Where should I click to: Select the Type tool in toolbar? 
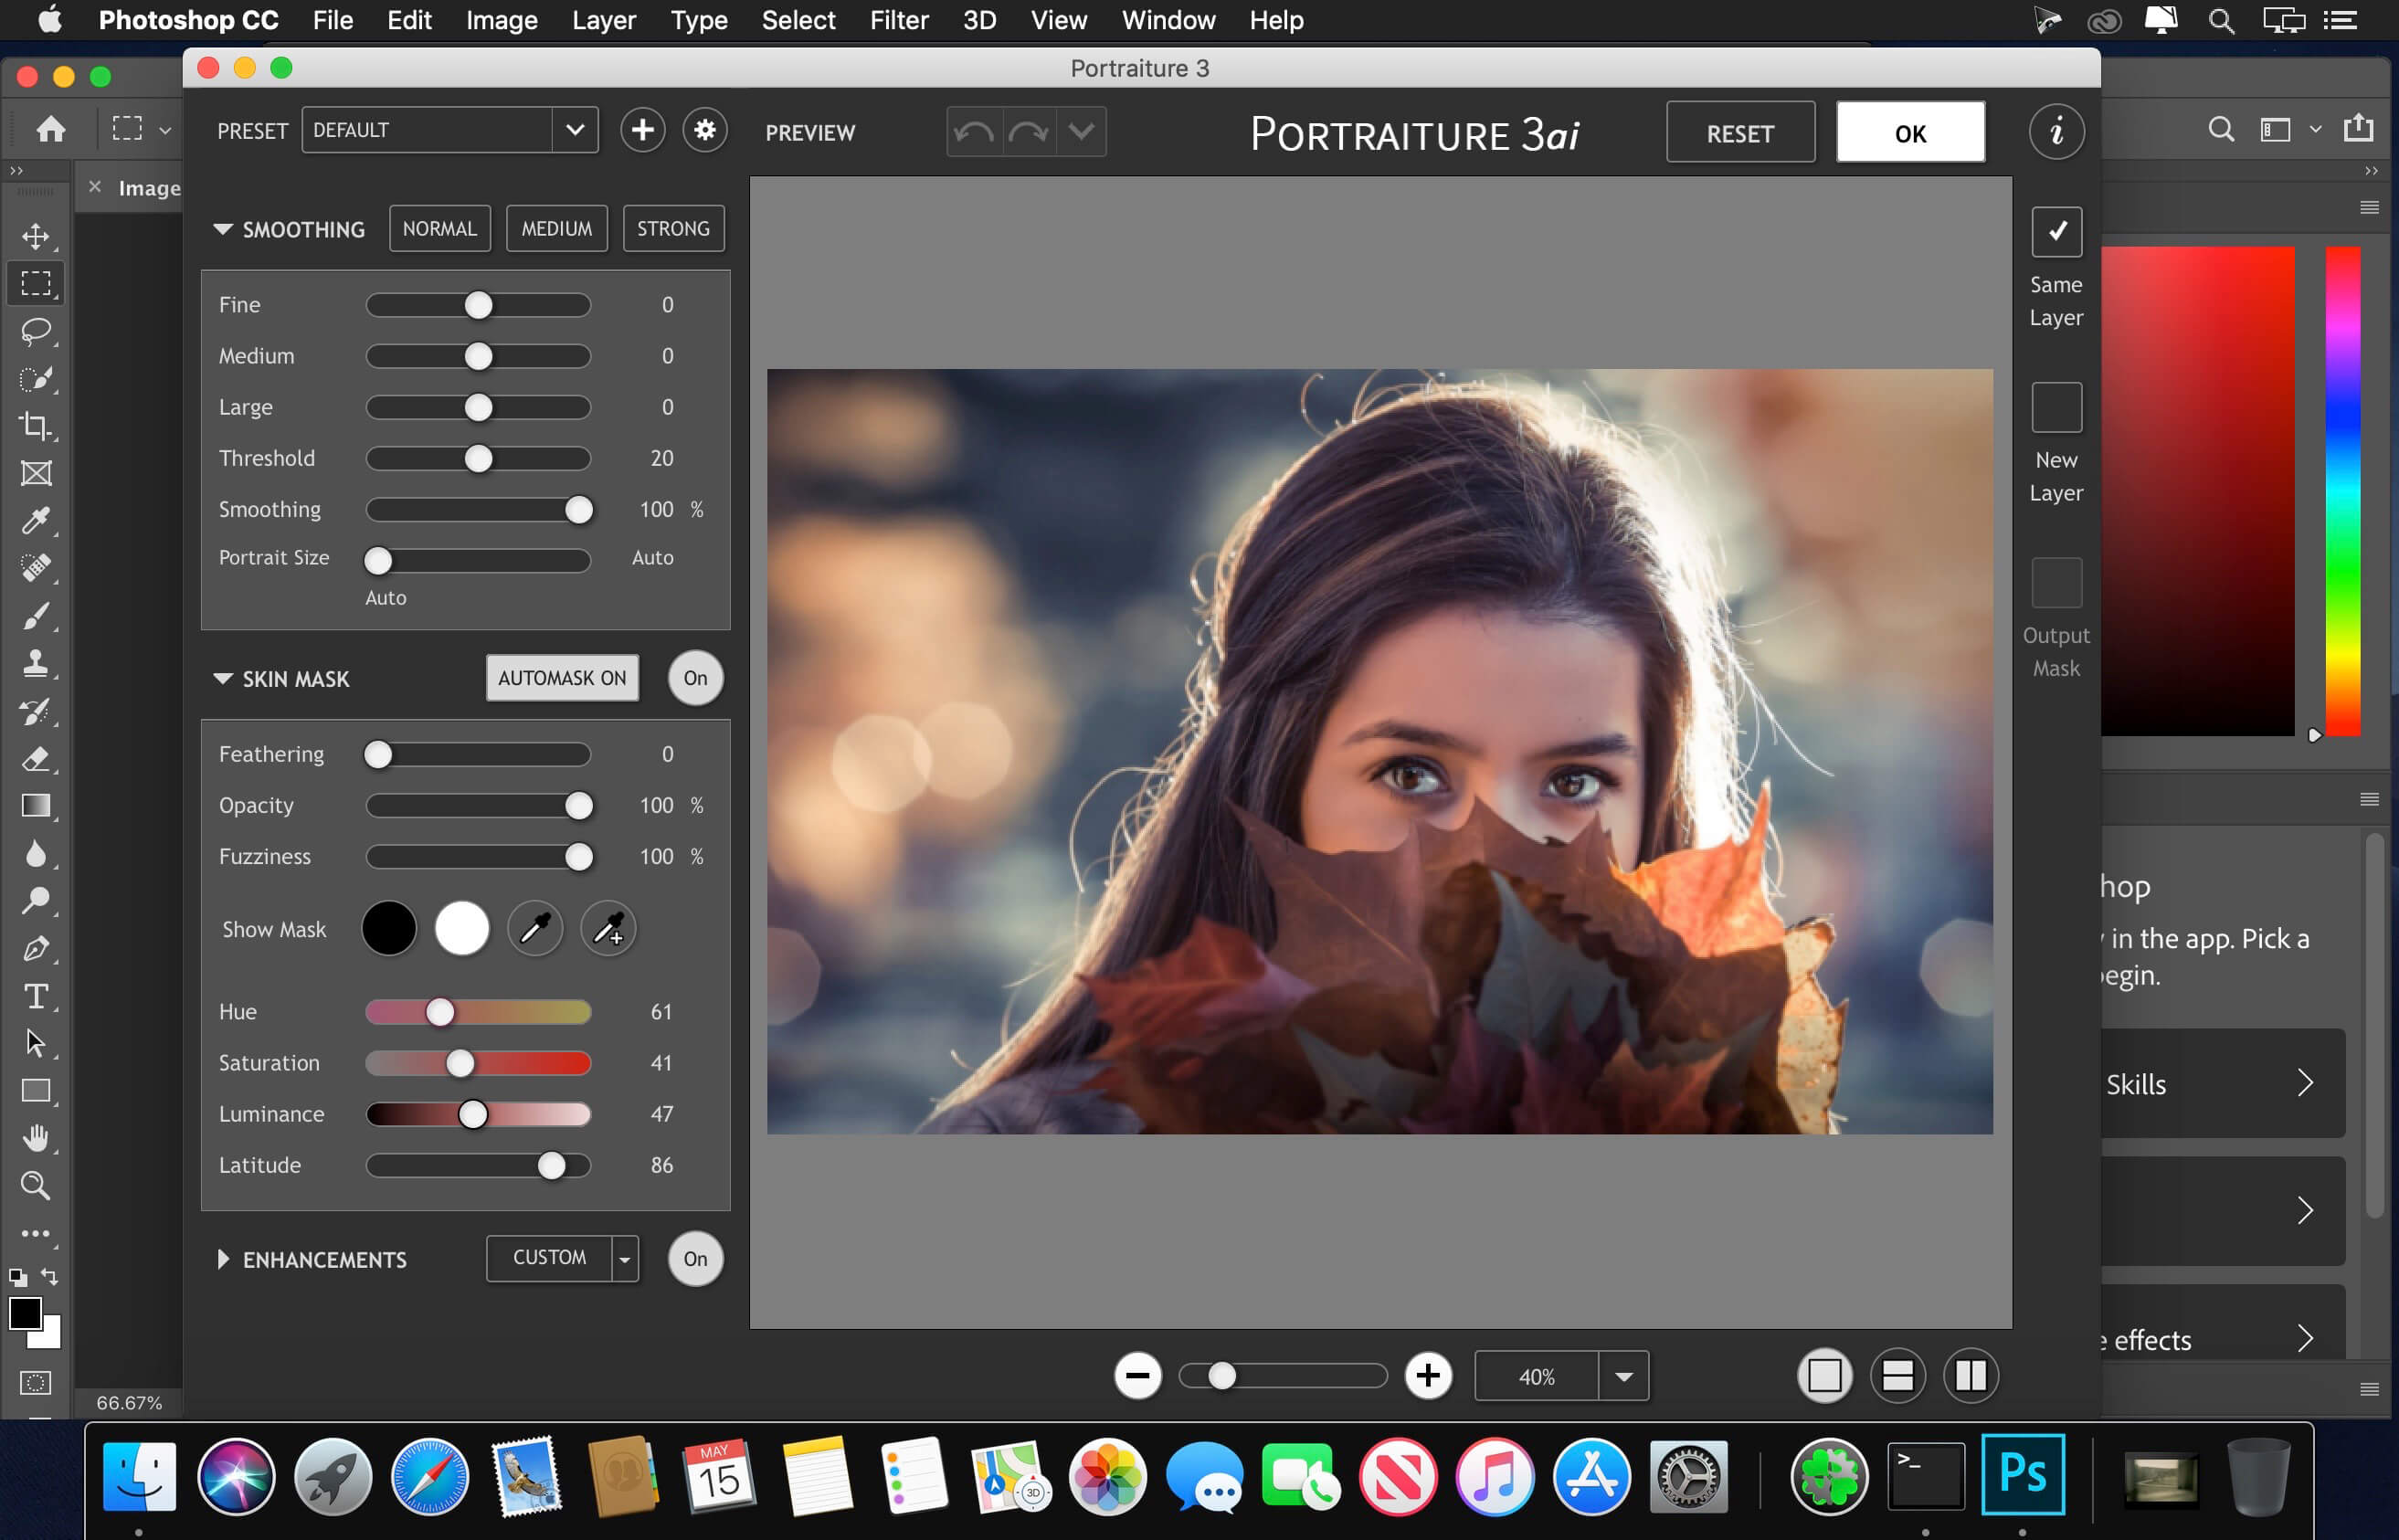coord(33,998)
